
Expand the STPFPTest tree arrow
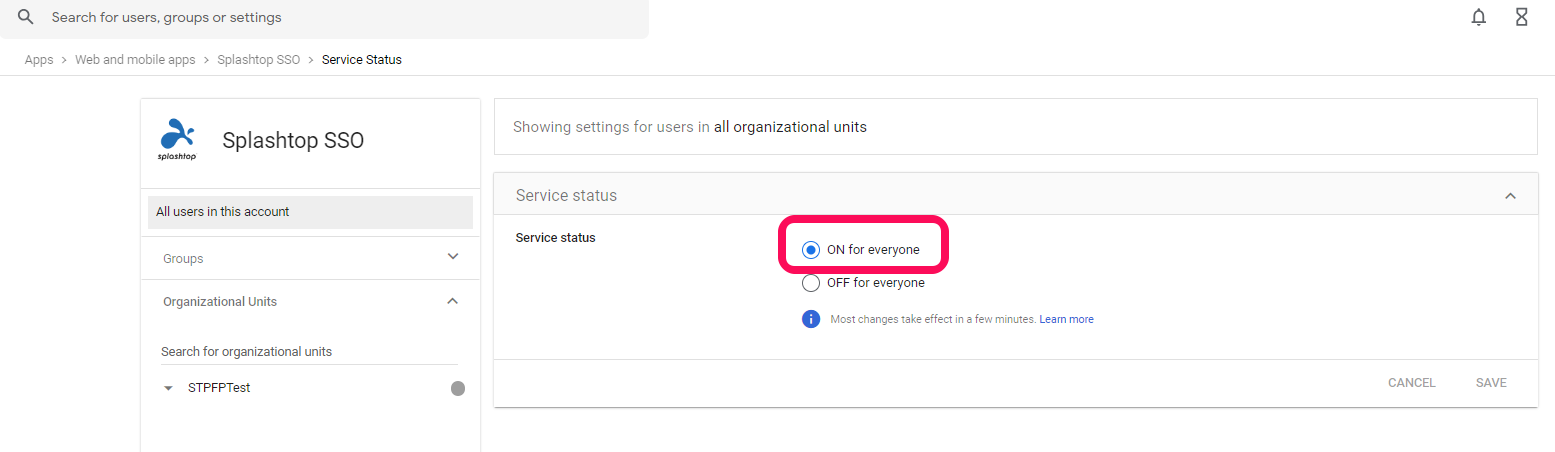click(x=168, y=388)
